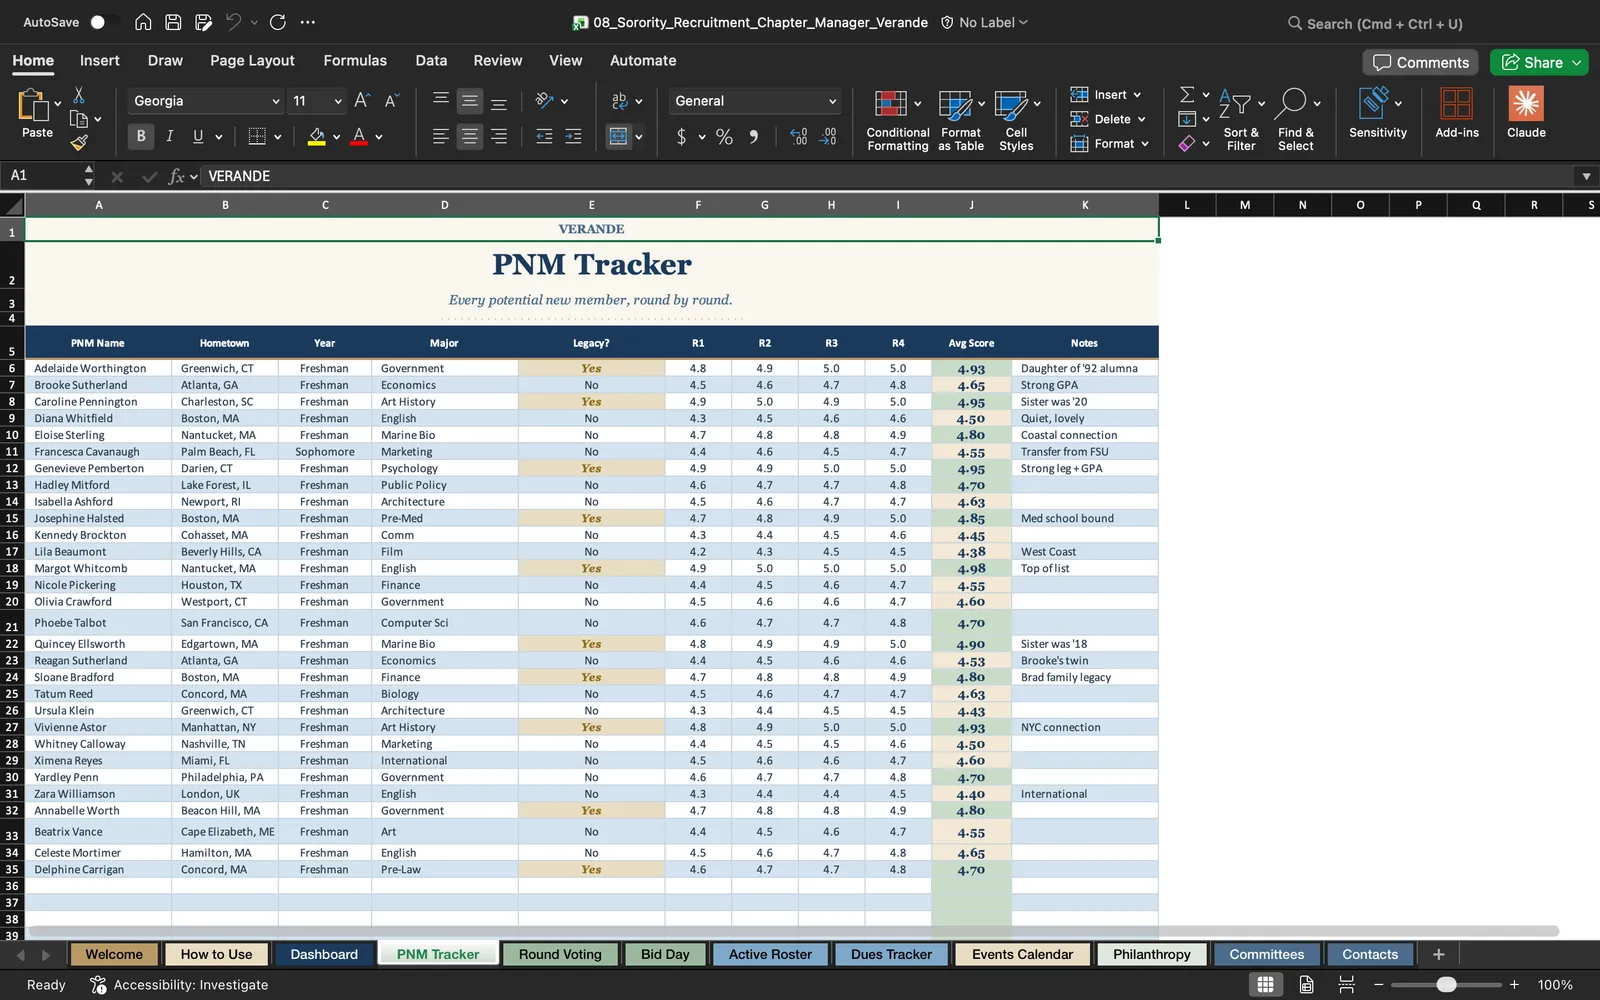Click the Align Left icon
This screenshot has height=1000, width=1600.
(x=440, y=136)
